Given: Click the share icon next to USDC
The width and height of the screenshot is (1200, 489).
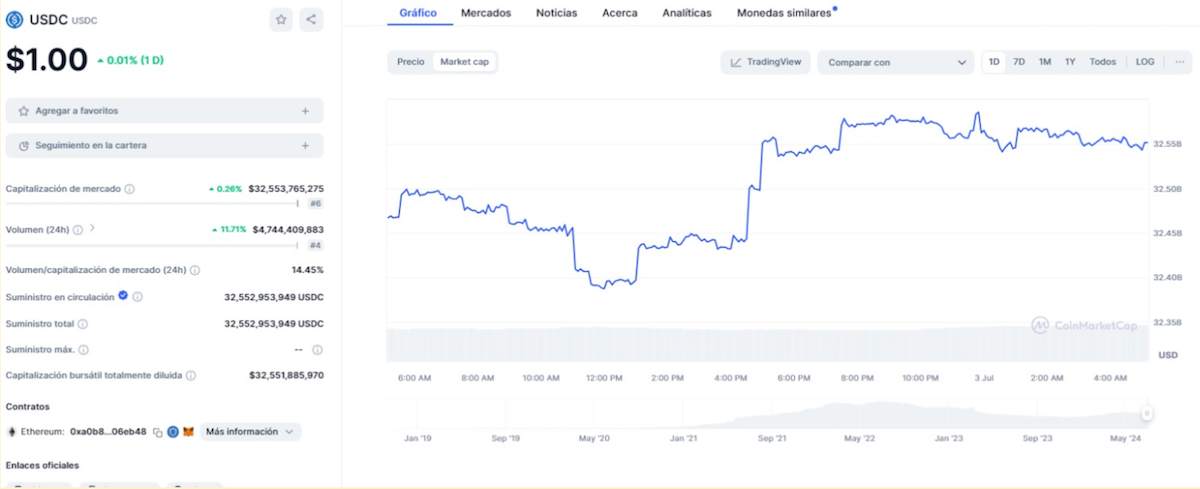Looking at the screenshot, I should (311, 19).
